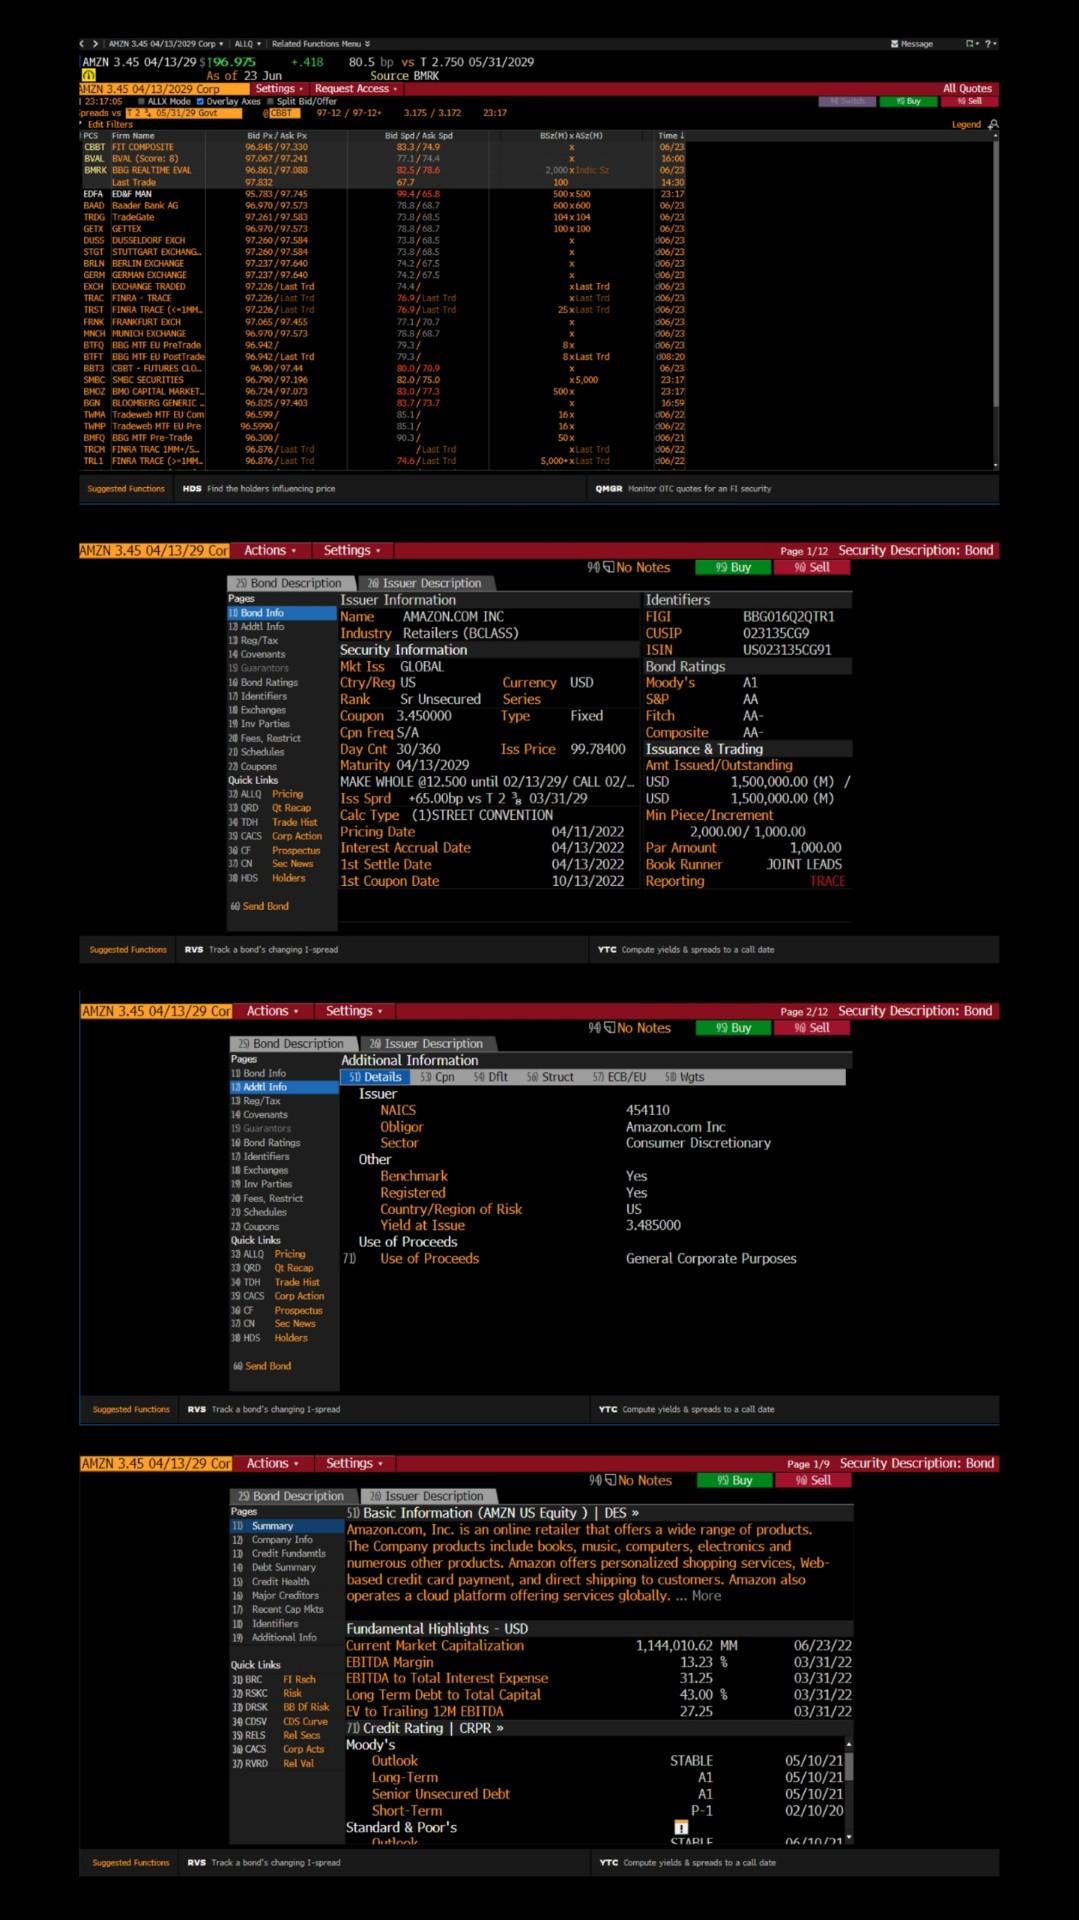Open the Actions dropdown on the Page 1/9 panel
Image resolution: width=1079 pixels, height=1920 pixels.
[x=273, y=1463]
